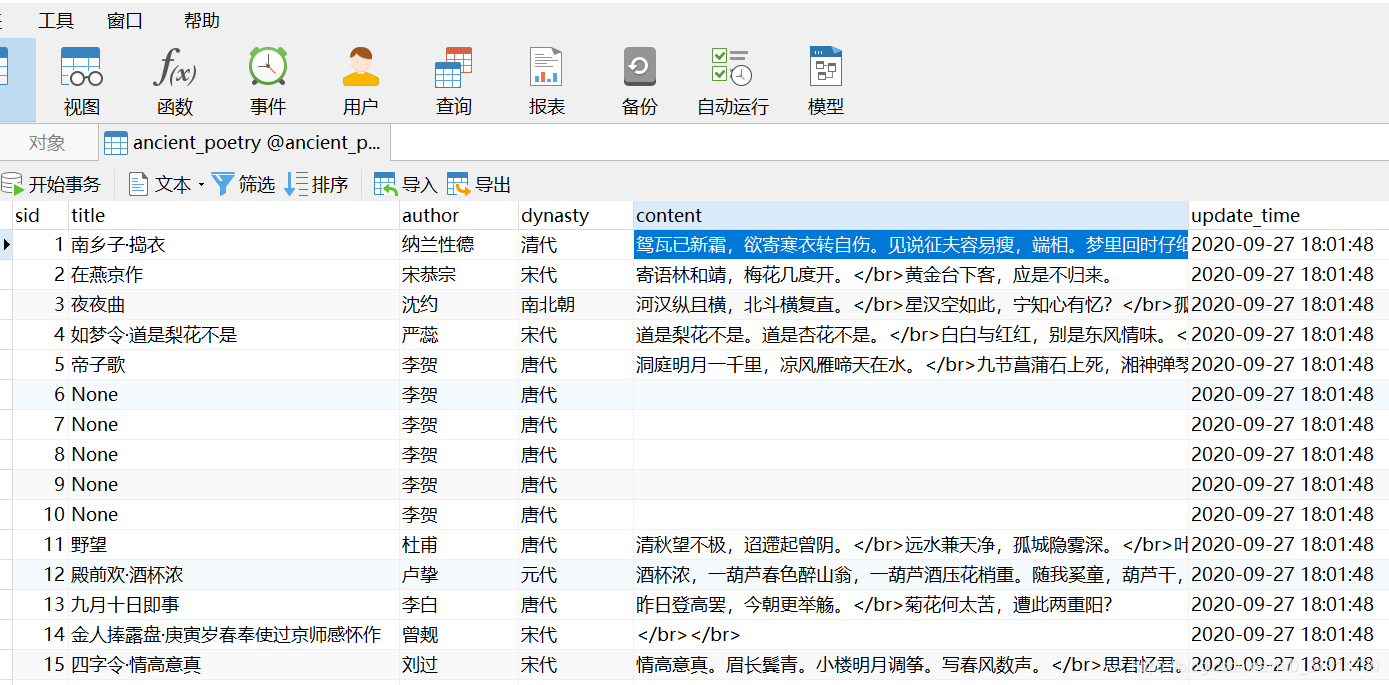Select title cell 四字令·情高意真
Viewport: 1389px width, 685px height.
[234, 665]
